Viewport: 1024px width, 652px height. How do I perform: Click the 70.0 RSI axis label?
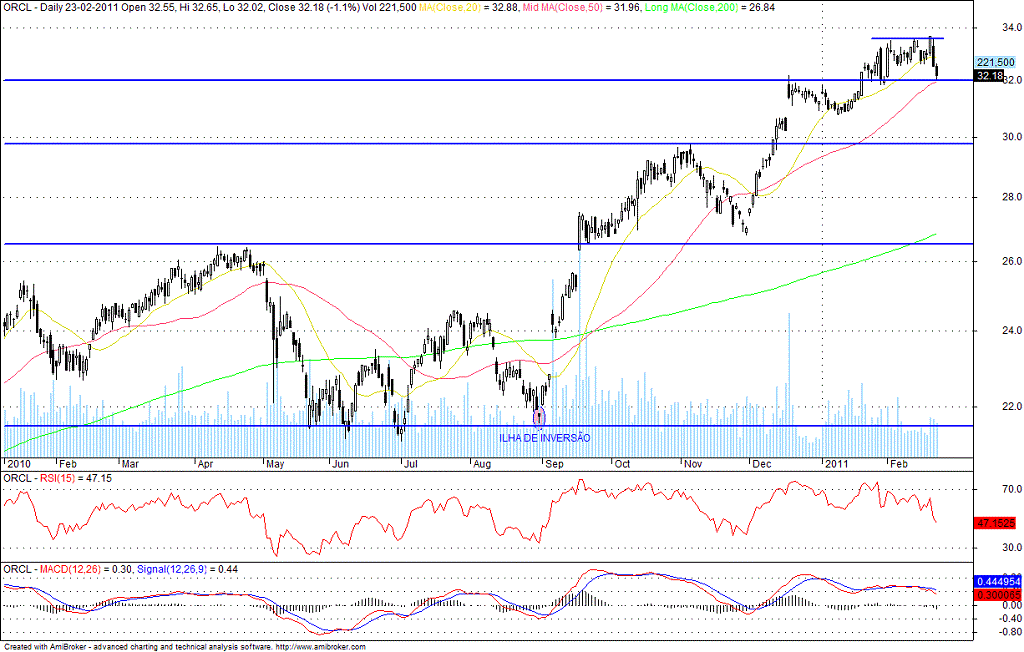pyautogui.click(x=1012, y=489)
